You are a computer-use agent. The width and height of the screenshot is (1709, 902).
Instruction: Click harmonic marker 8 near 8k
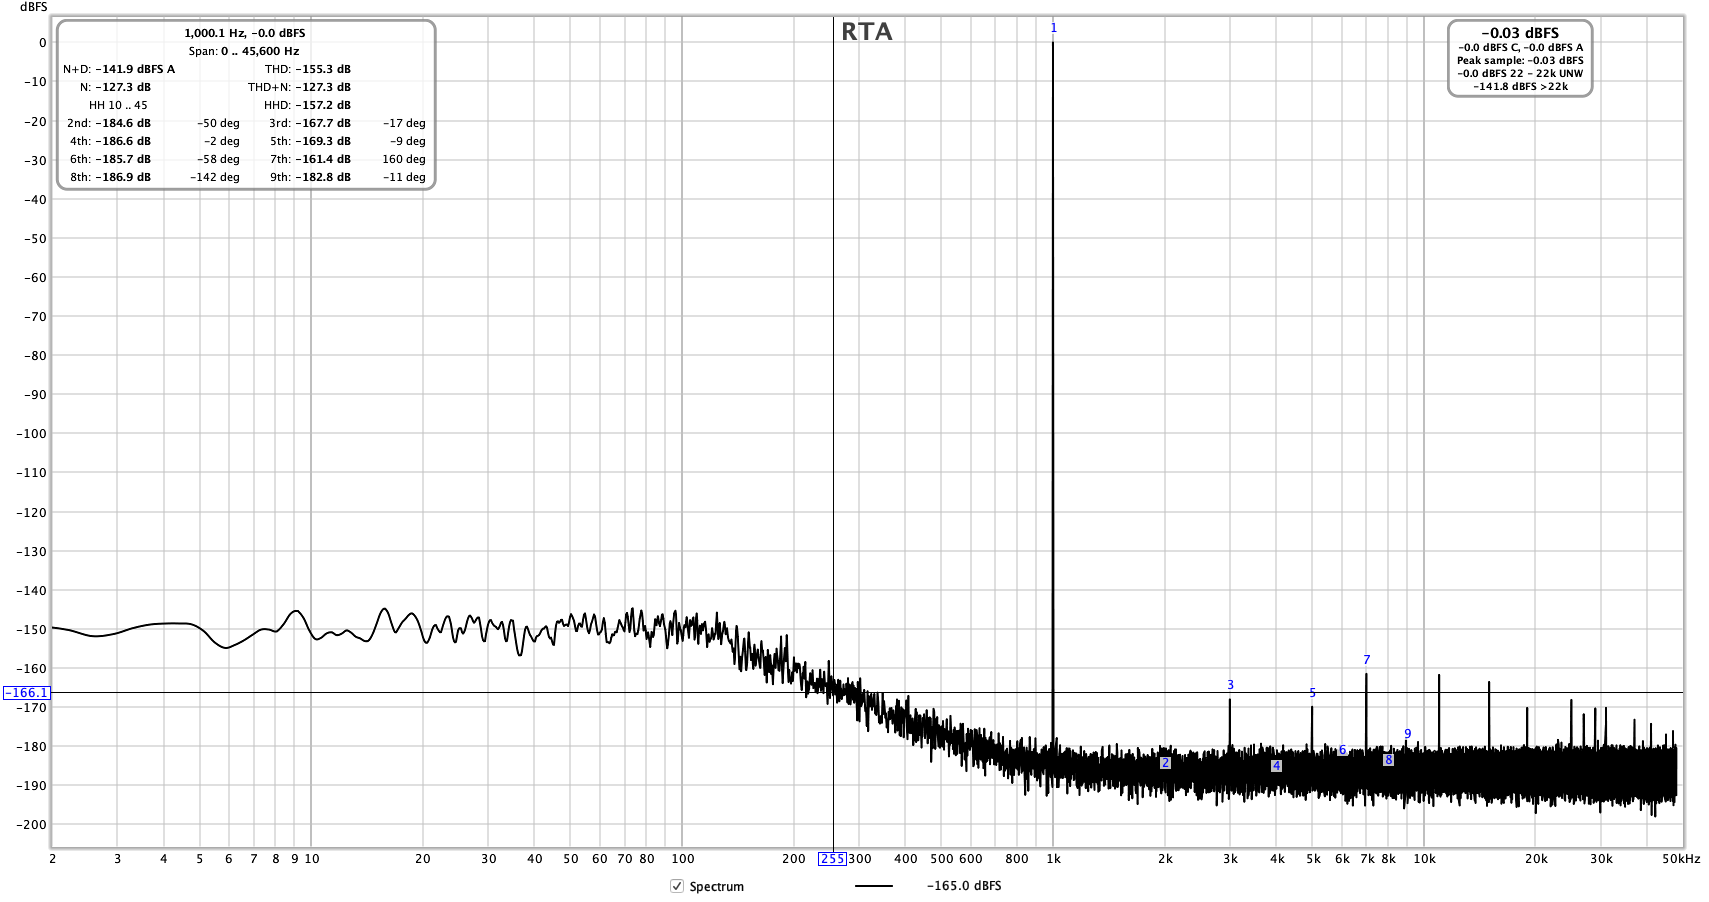coord(1388,760)
